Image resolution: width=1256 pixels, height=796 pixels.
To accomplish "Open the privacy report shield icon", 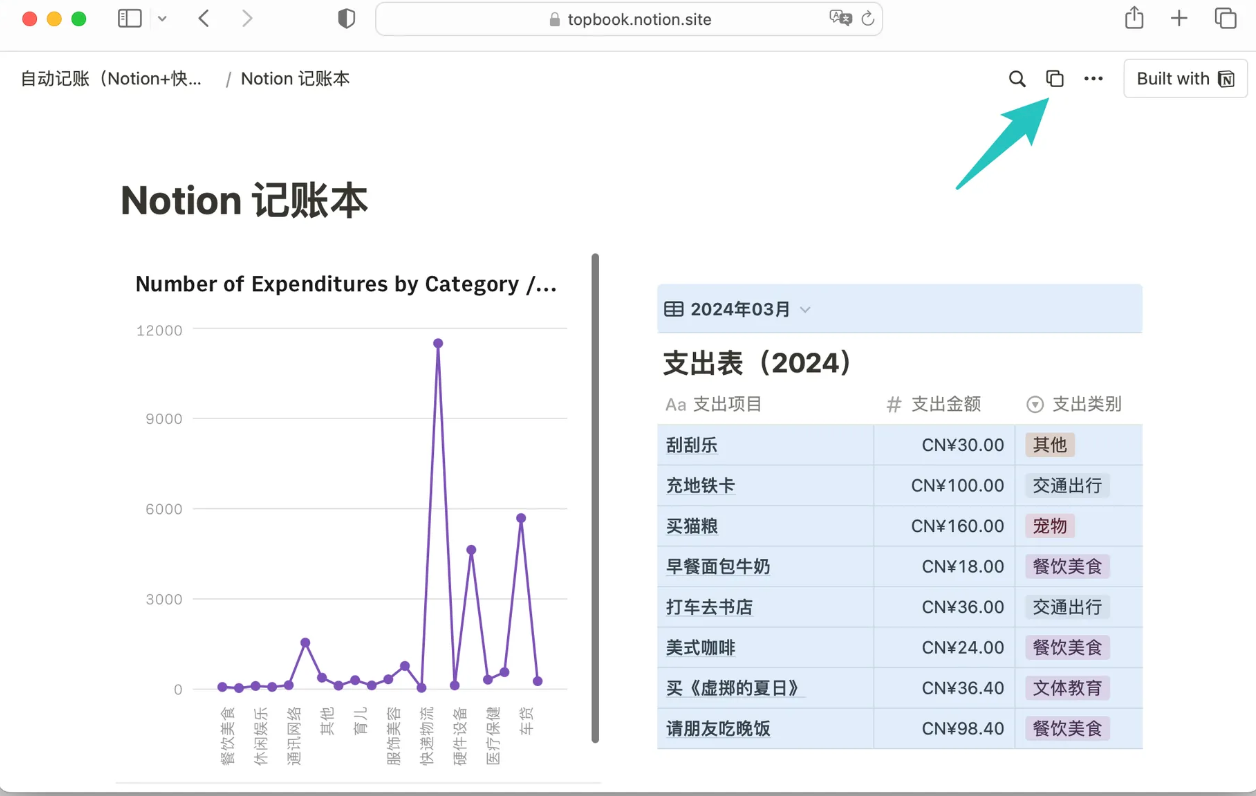I will tap(346, 19).
